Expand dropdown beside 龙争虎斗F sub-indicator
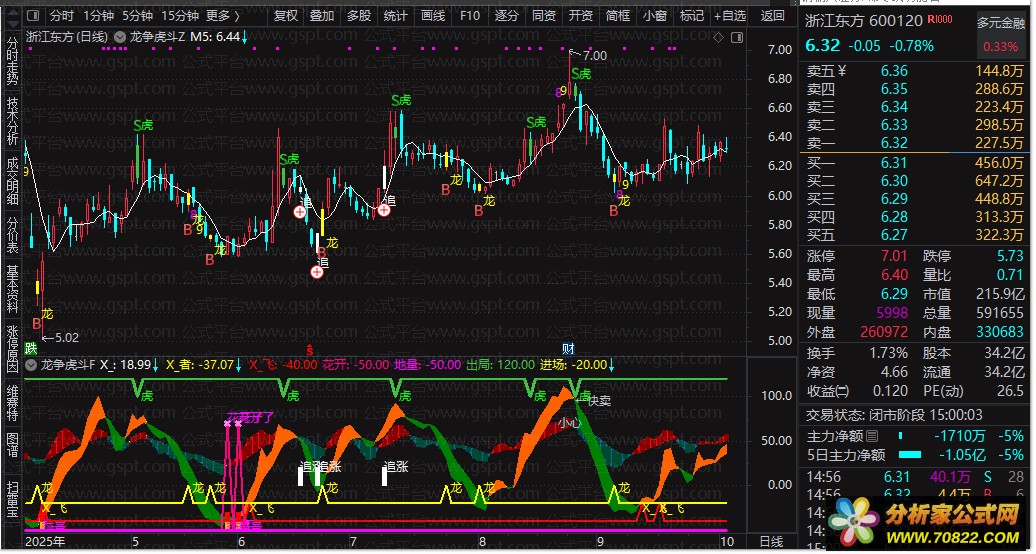The height and width of the screenshot is (554, 1036). pos(30,364)
